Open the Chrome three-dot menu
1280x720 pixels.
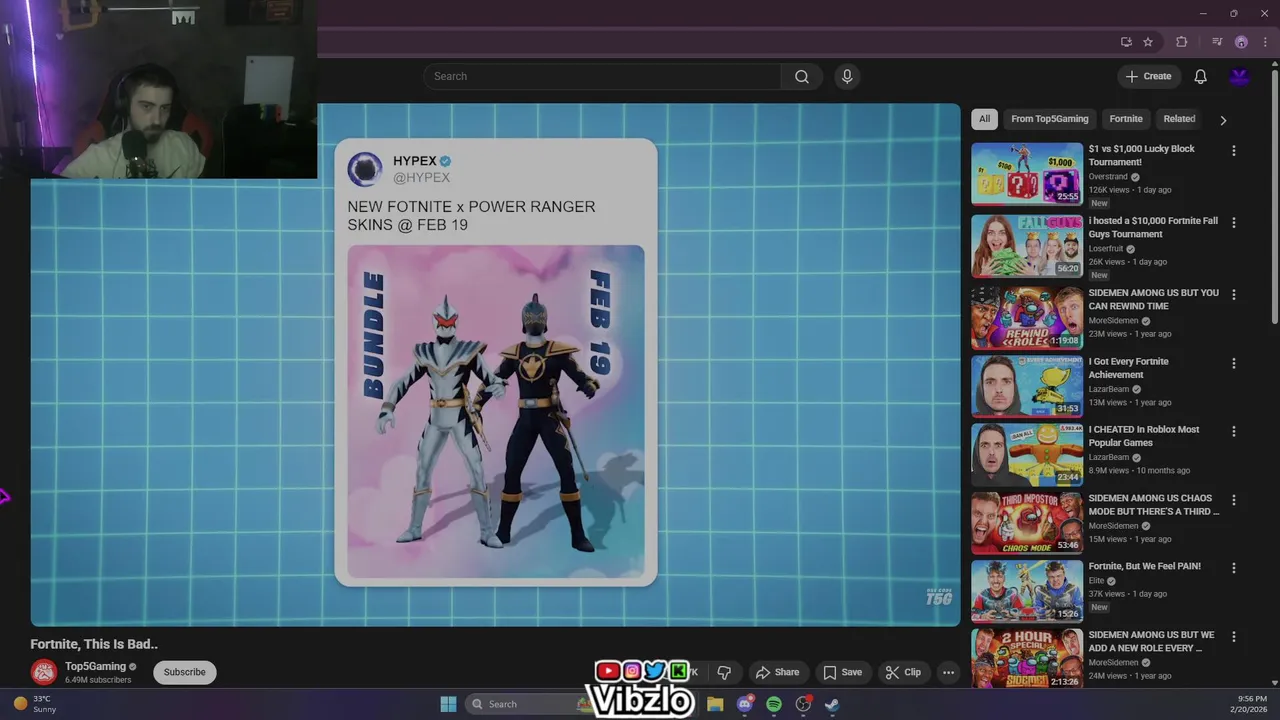click(x=1263, y=42)
